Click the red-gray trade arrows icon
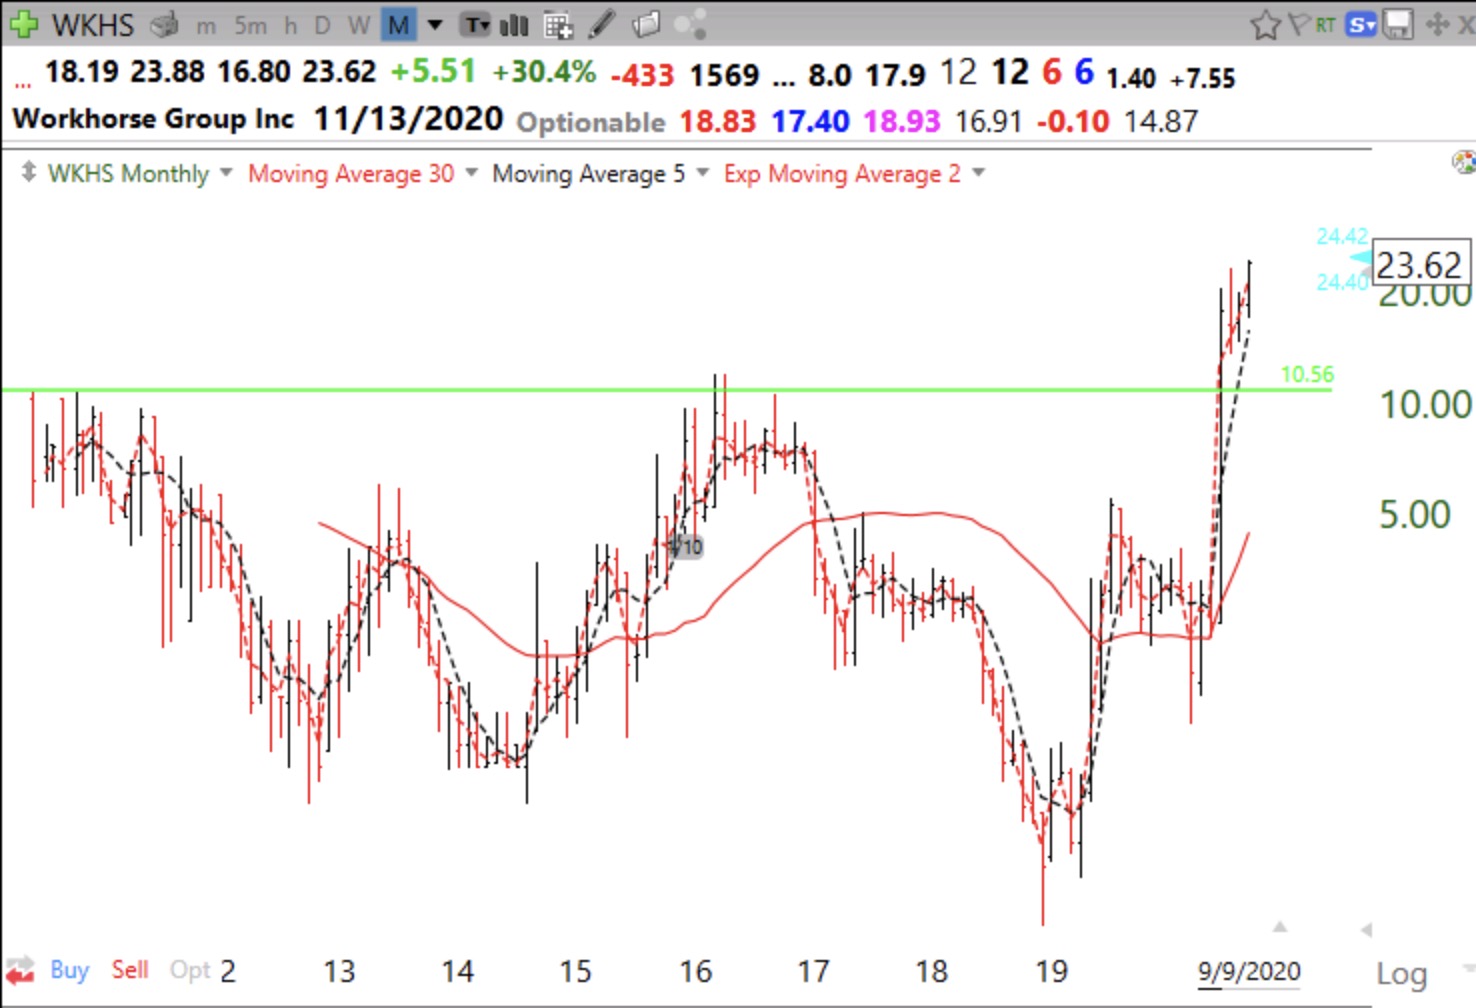Screen dimensions: 1476x1008 pos(20,970)
